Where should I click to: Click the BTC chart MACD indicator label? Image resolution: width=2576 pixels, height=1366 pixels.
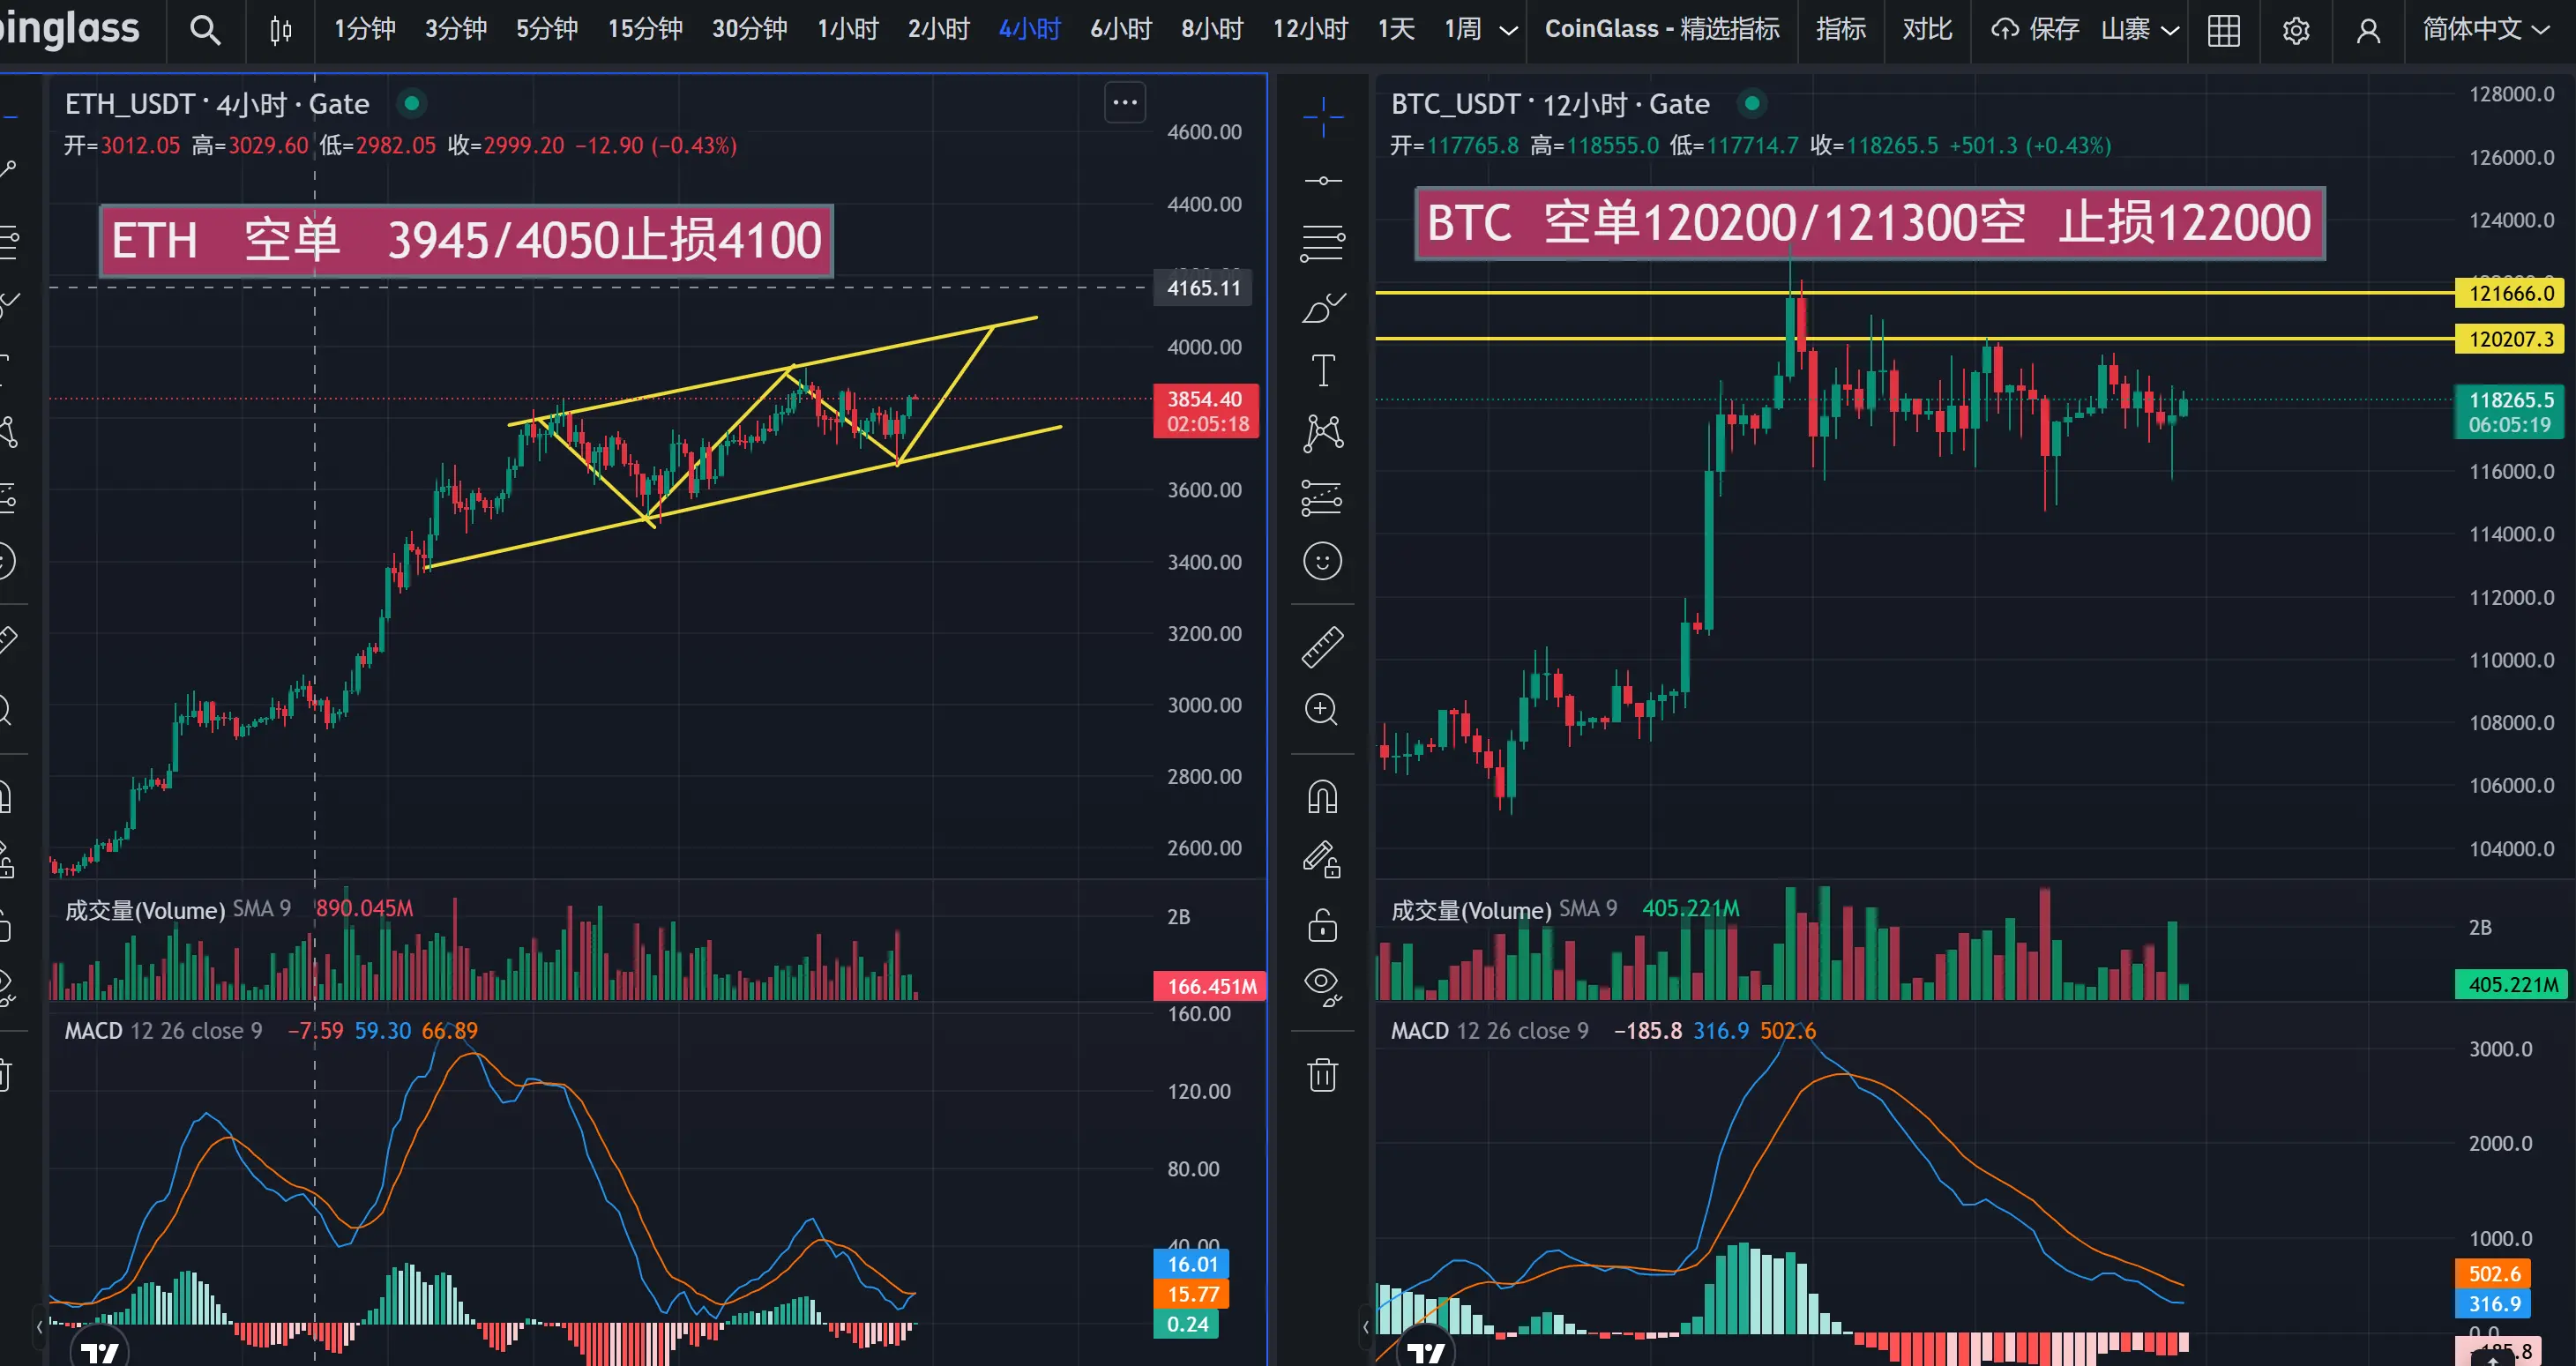[x=1419, y=1030]
